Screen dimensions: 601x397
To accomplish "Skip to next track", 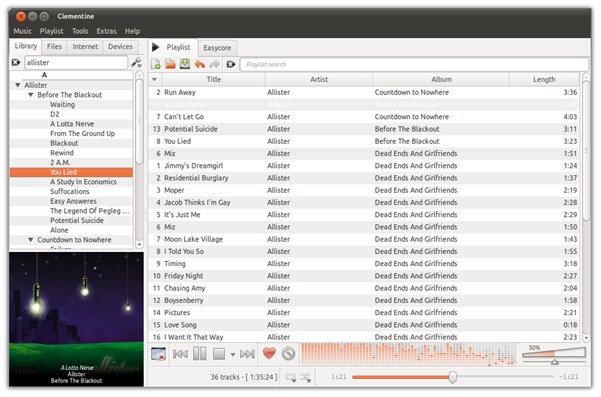I will pos(247,354).
